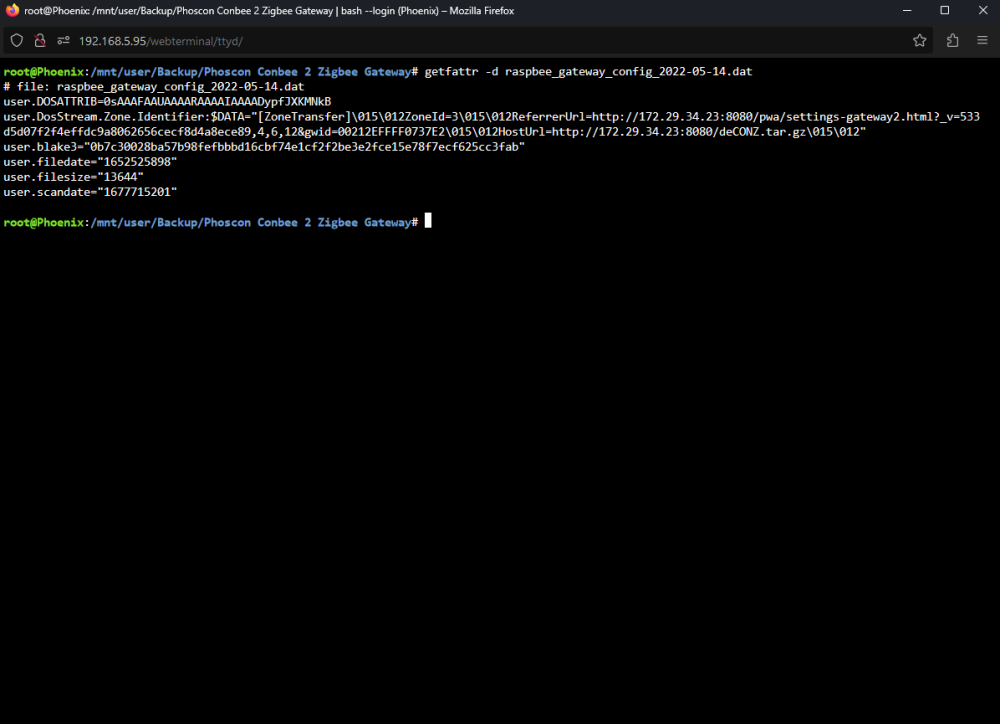The image size is (1000, 724).
Task: Minimize the Firefox window
Action: tap(907, 10)
